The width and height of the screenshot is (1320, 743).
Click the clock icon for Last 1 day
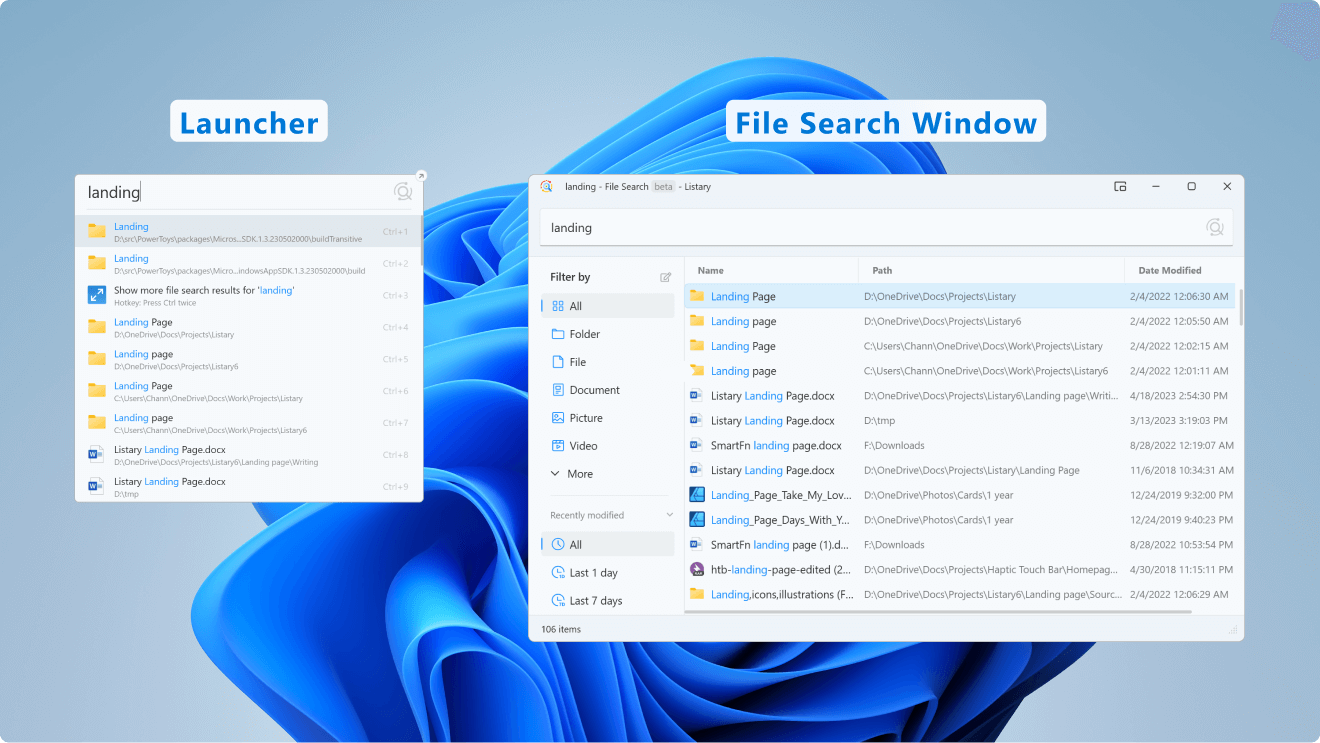point(558,573)
